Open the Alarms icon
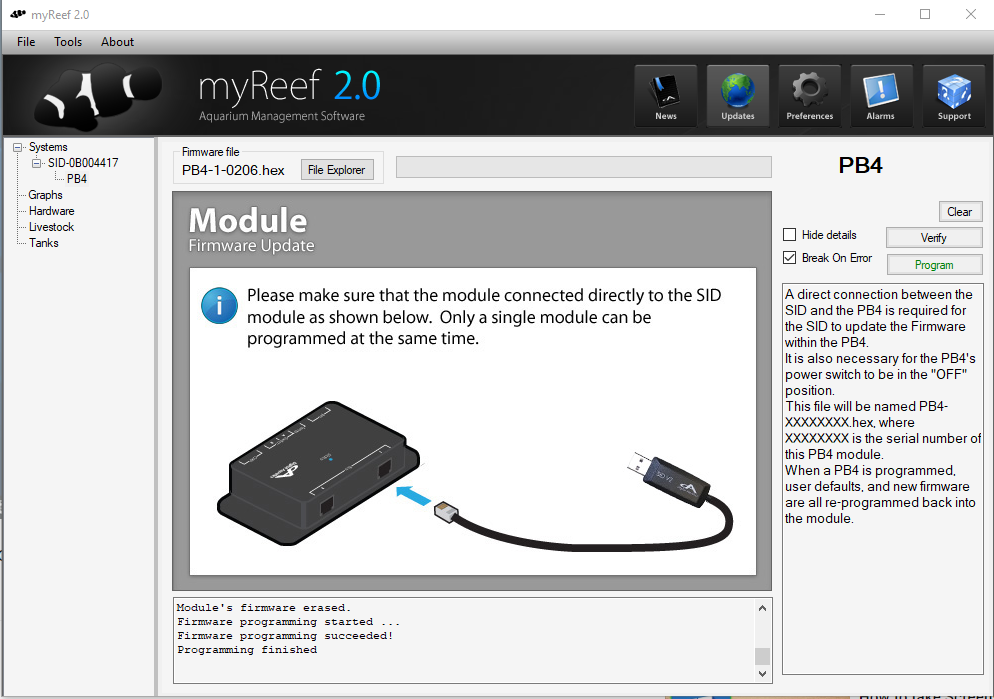This screenshot has height=699, width=994. pyautogui.click(x=881, y=96)
